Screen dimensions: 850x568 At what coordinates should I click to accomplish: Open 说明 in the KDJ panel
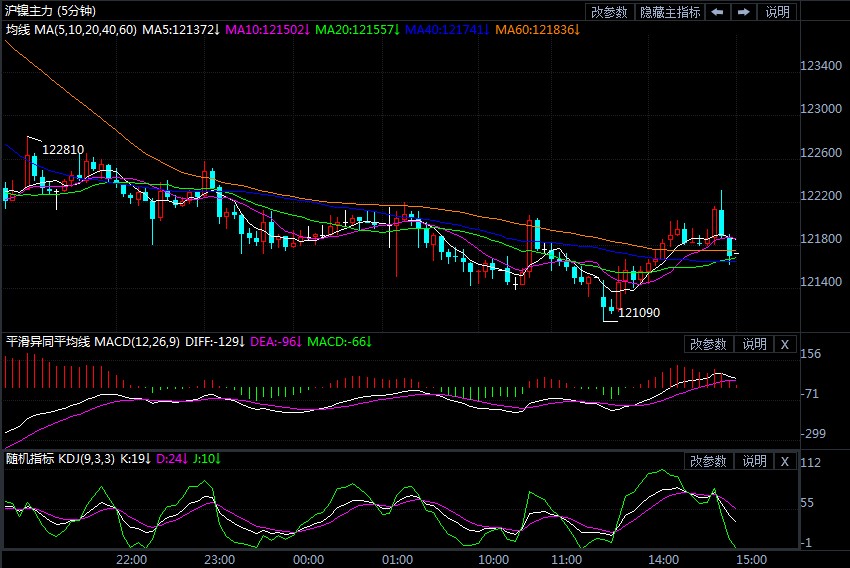coord(753,461)
